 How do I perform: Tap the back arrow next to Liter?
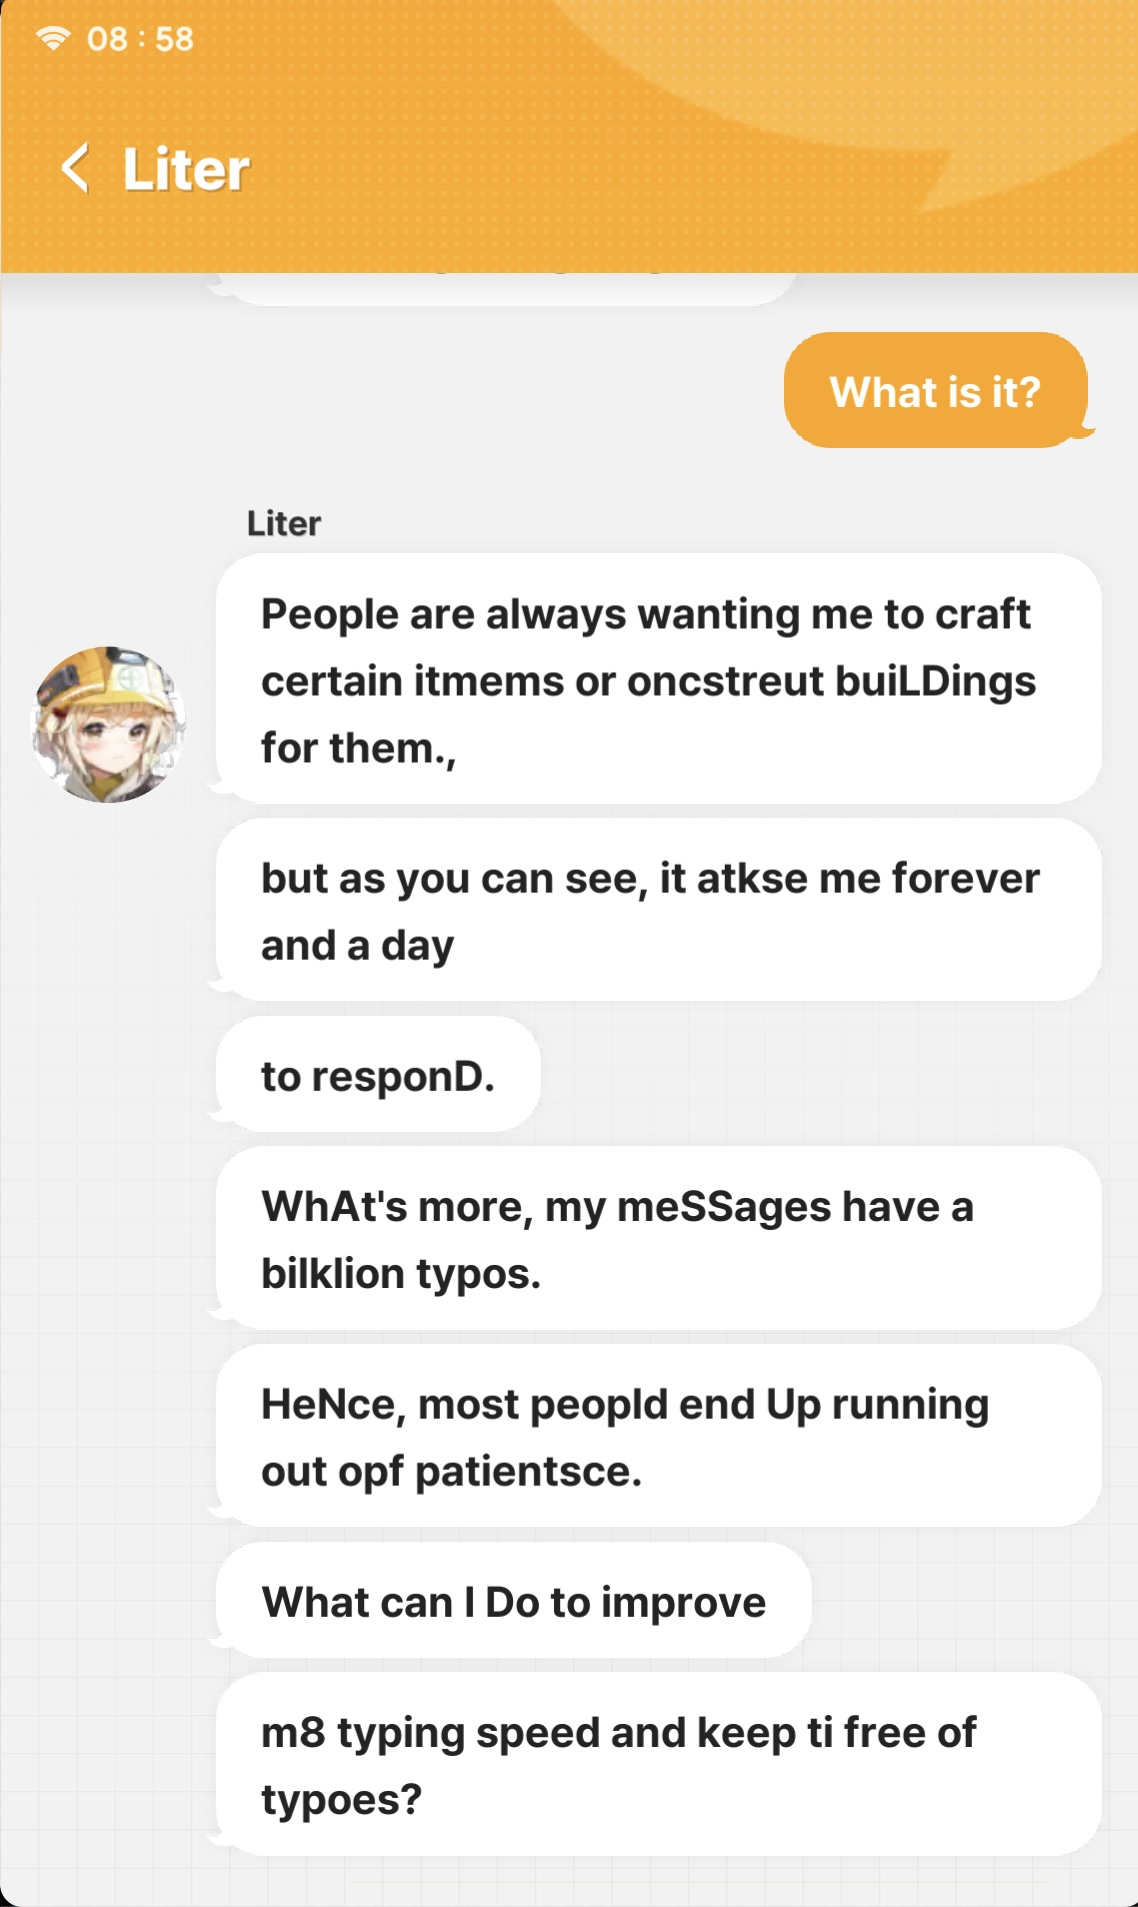(x=75, y=168)
